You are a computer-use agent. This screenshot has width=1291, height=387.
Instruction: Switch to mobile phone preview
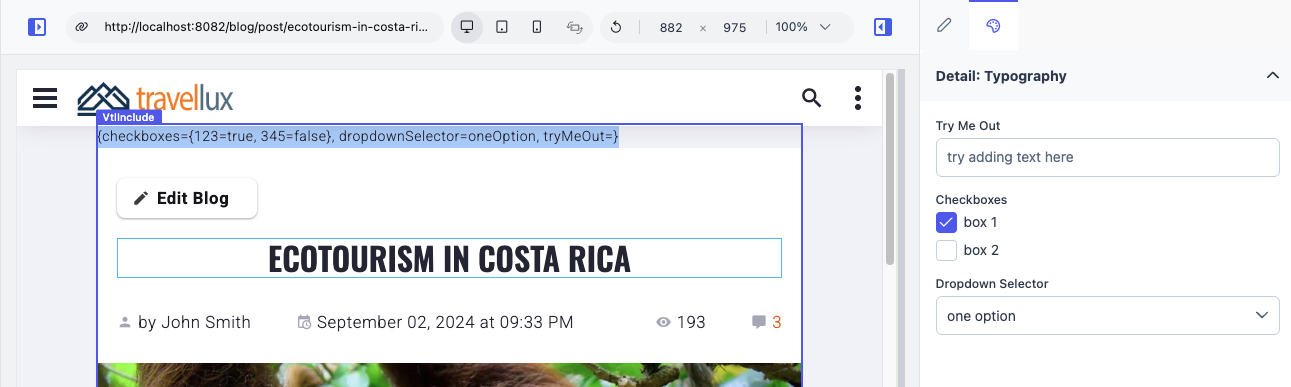coord(537,27)
